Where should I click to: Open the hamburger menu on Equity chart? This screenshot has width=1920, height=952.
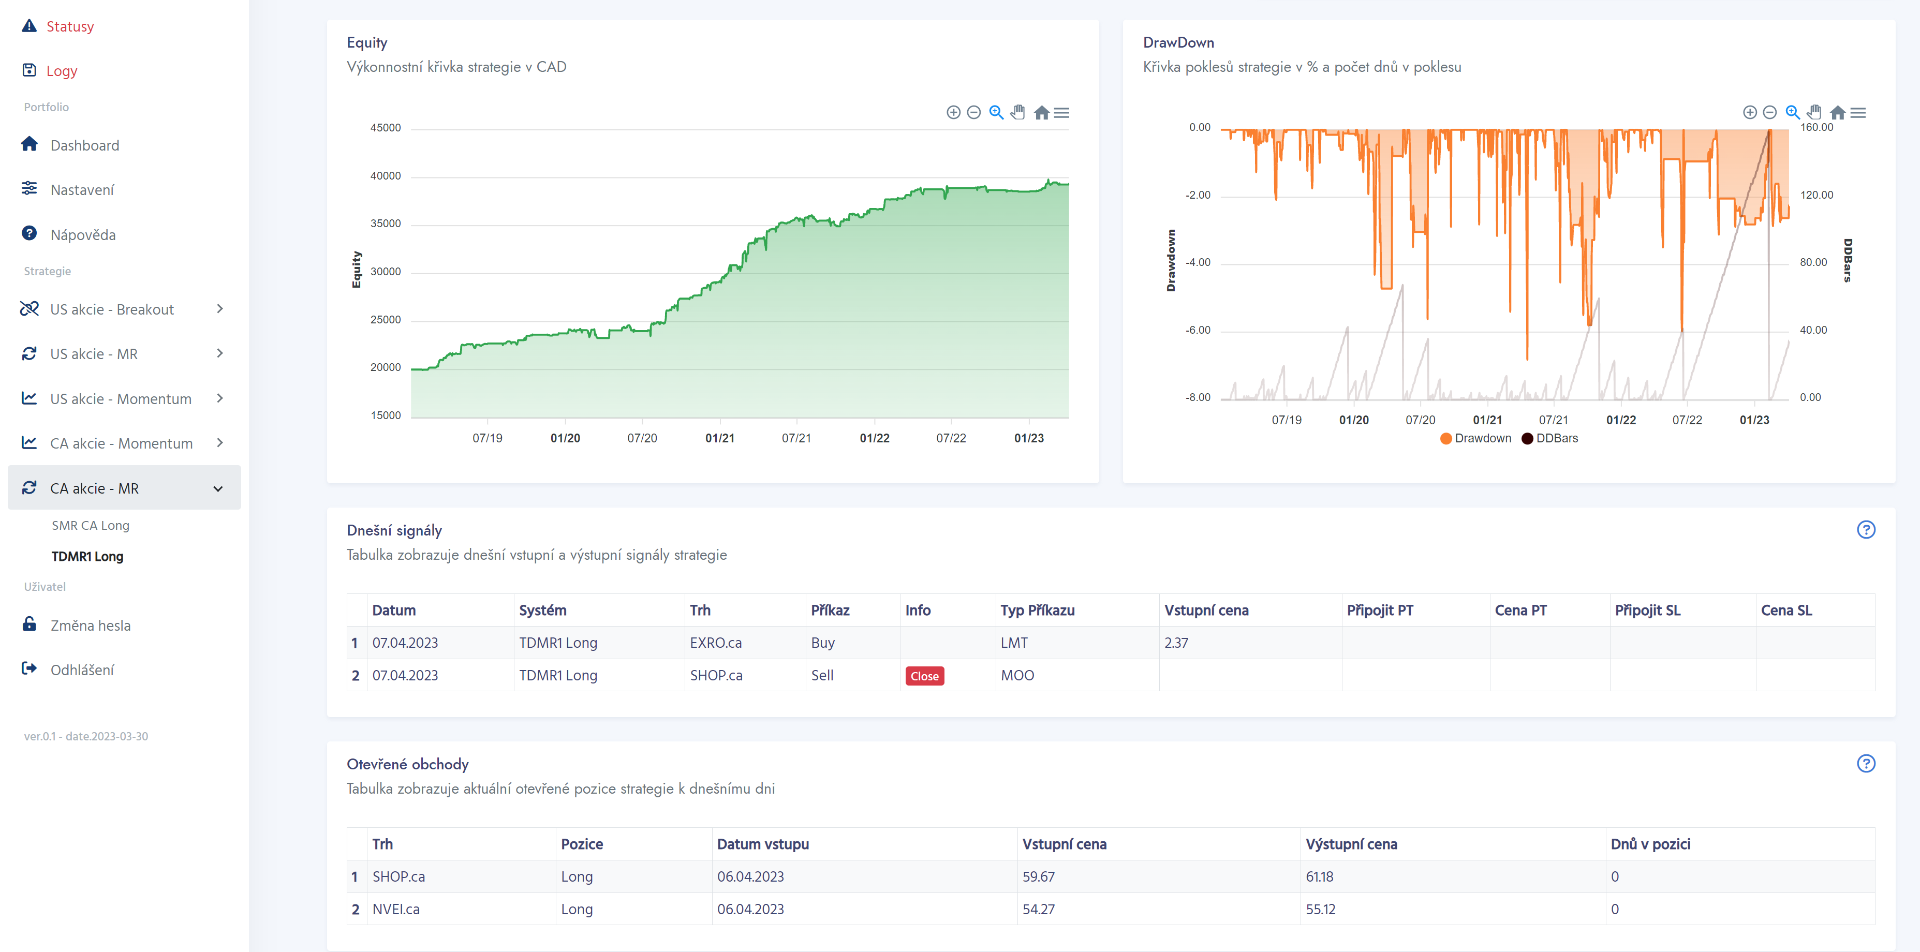1062,113
